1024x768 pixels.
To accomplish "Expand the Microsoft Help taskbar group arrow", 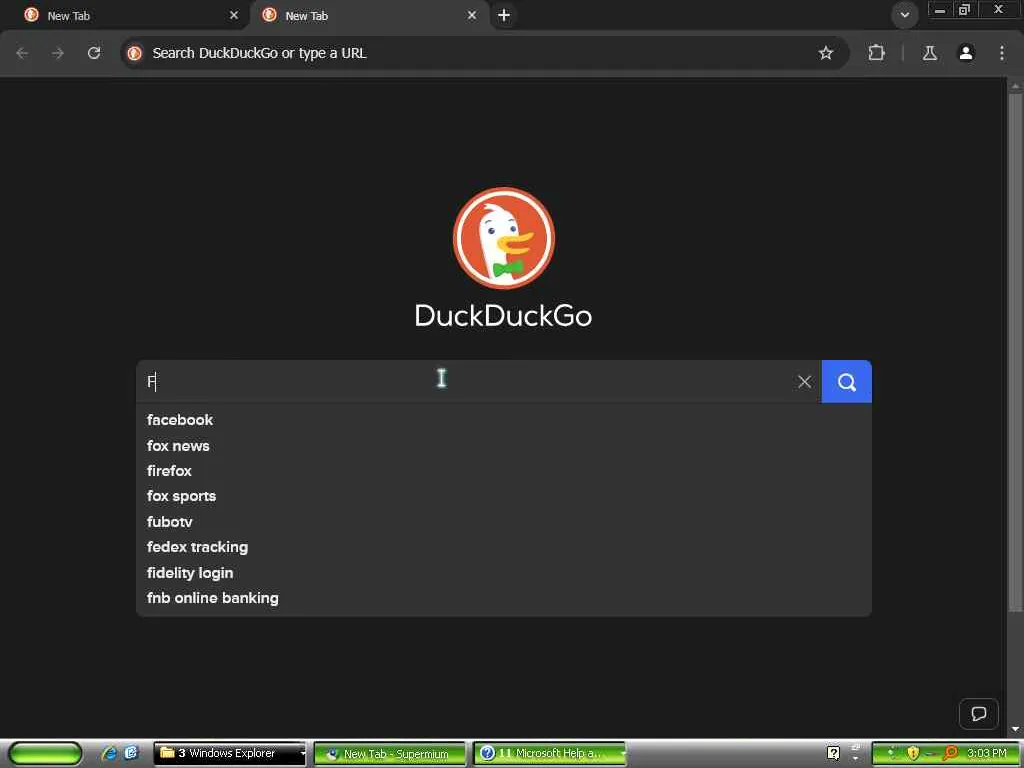I will (622, 754).
